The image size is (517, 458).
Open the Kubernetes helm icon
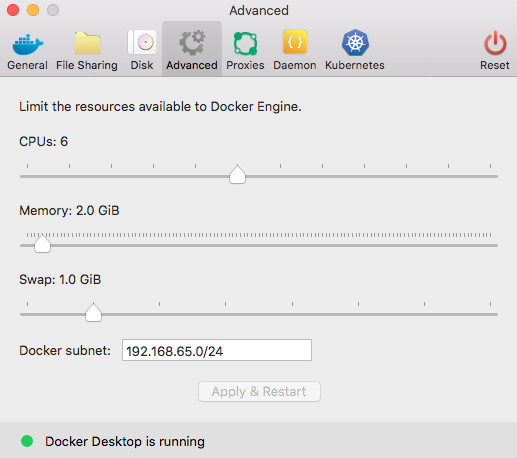tap(355, 42)
